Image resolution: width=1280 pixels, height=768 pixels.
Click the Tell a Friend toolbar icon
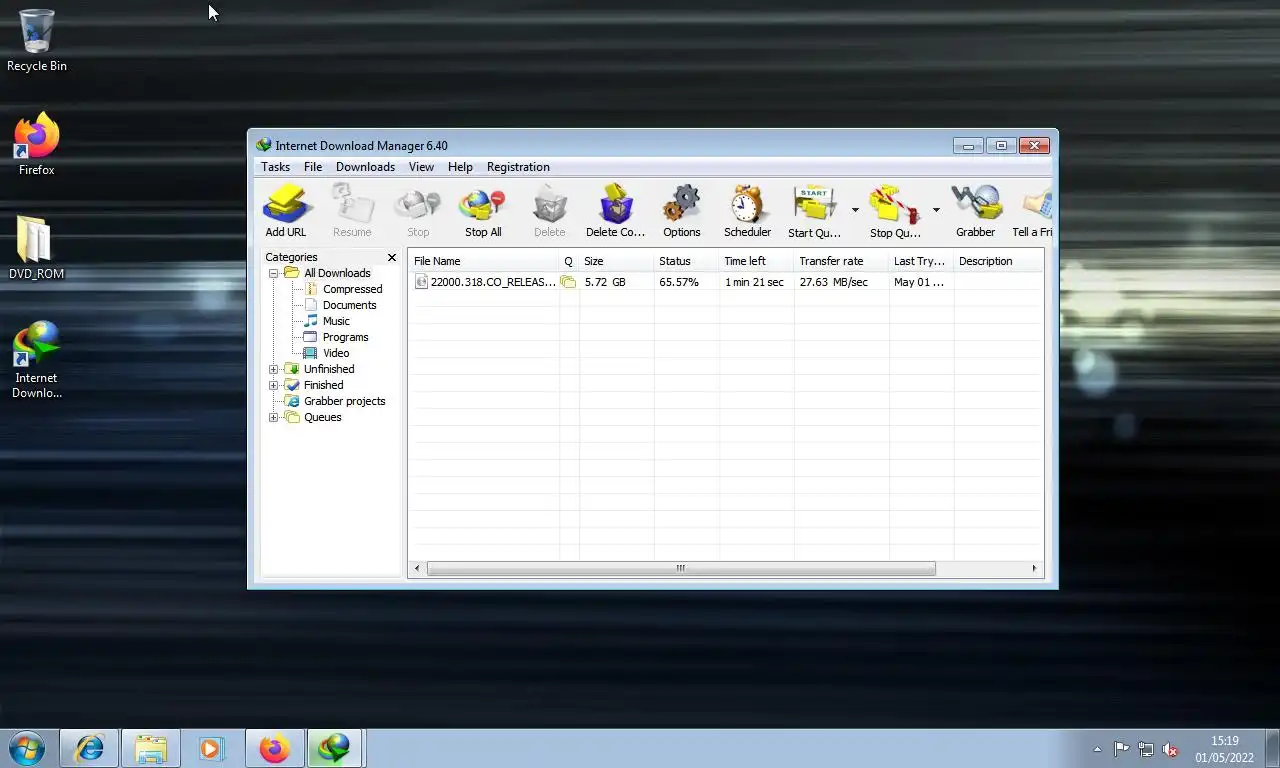1033,211
